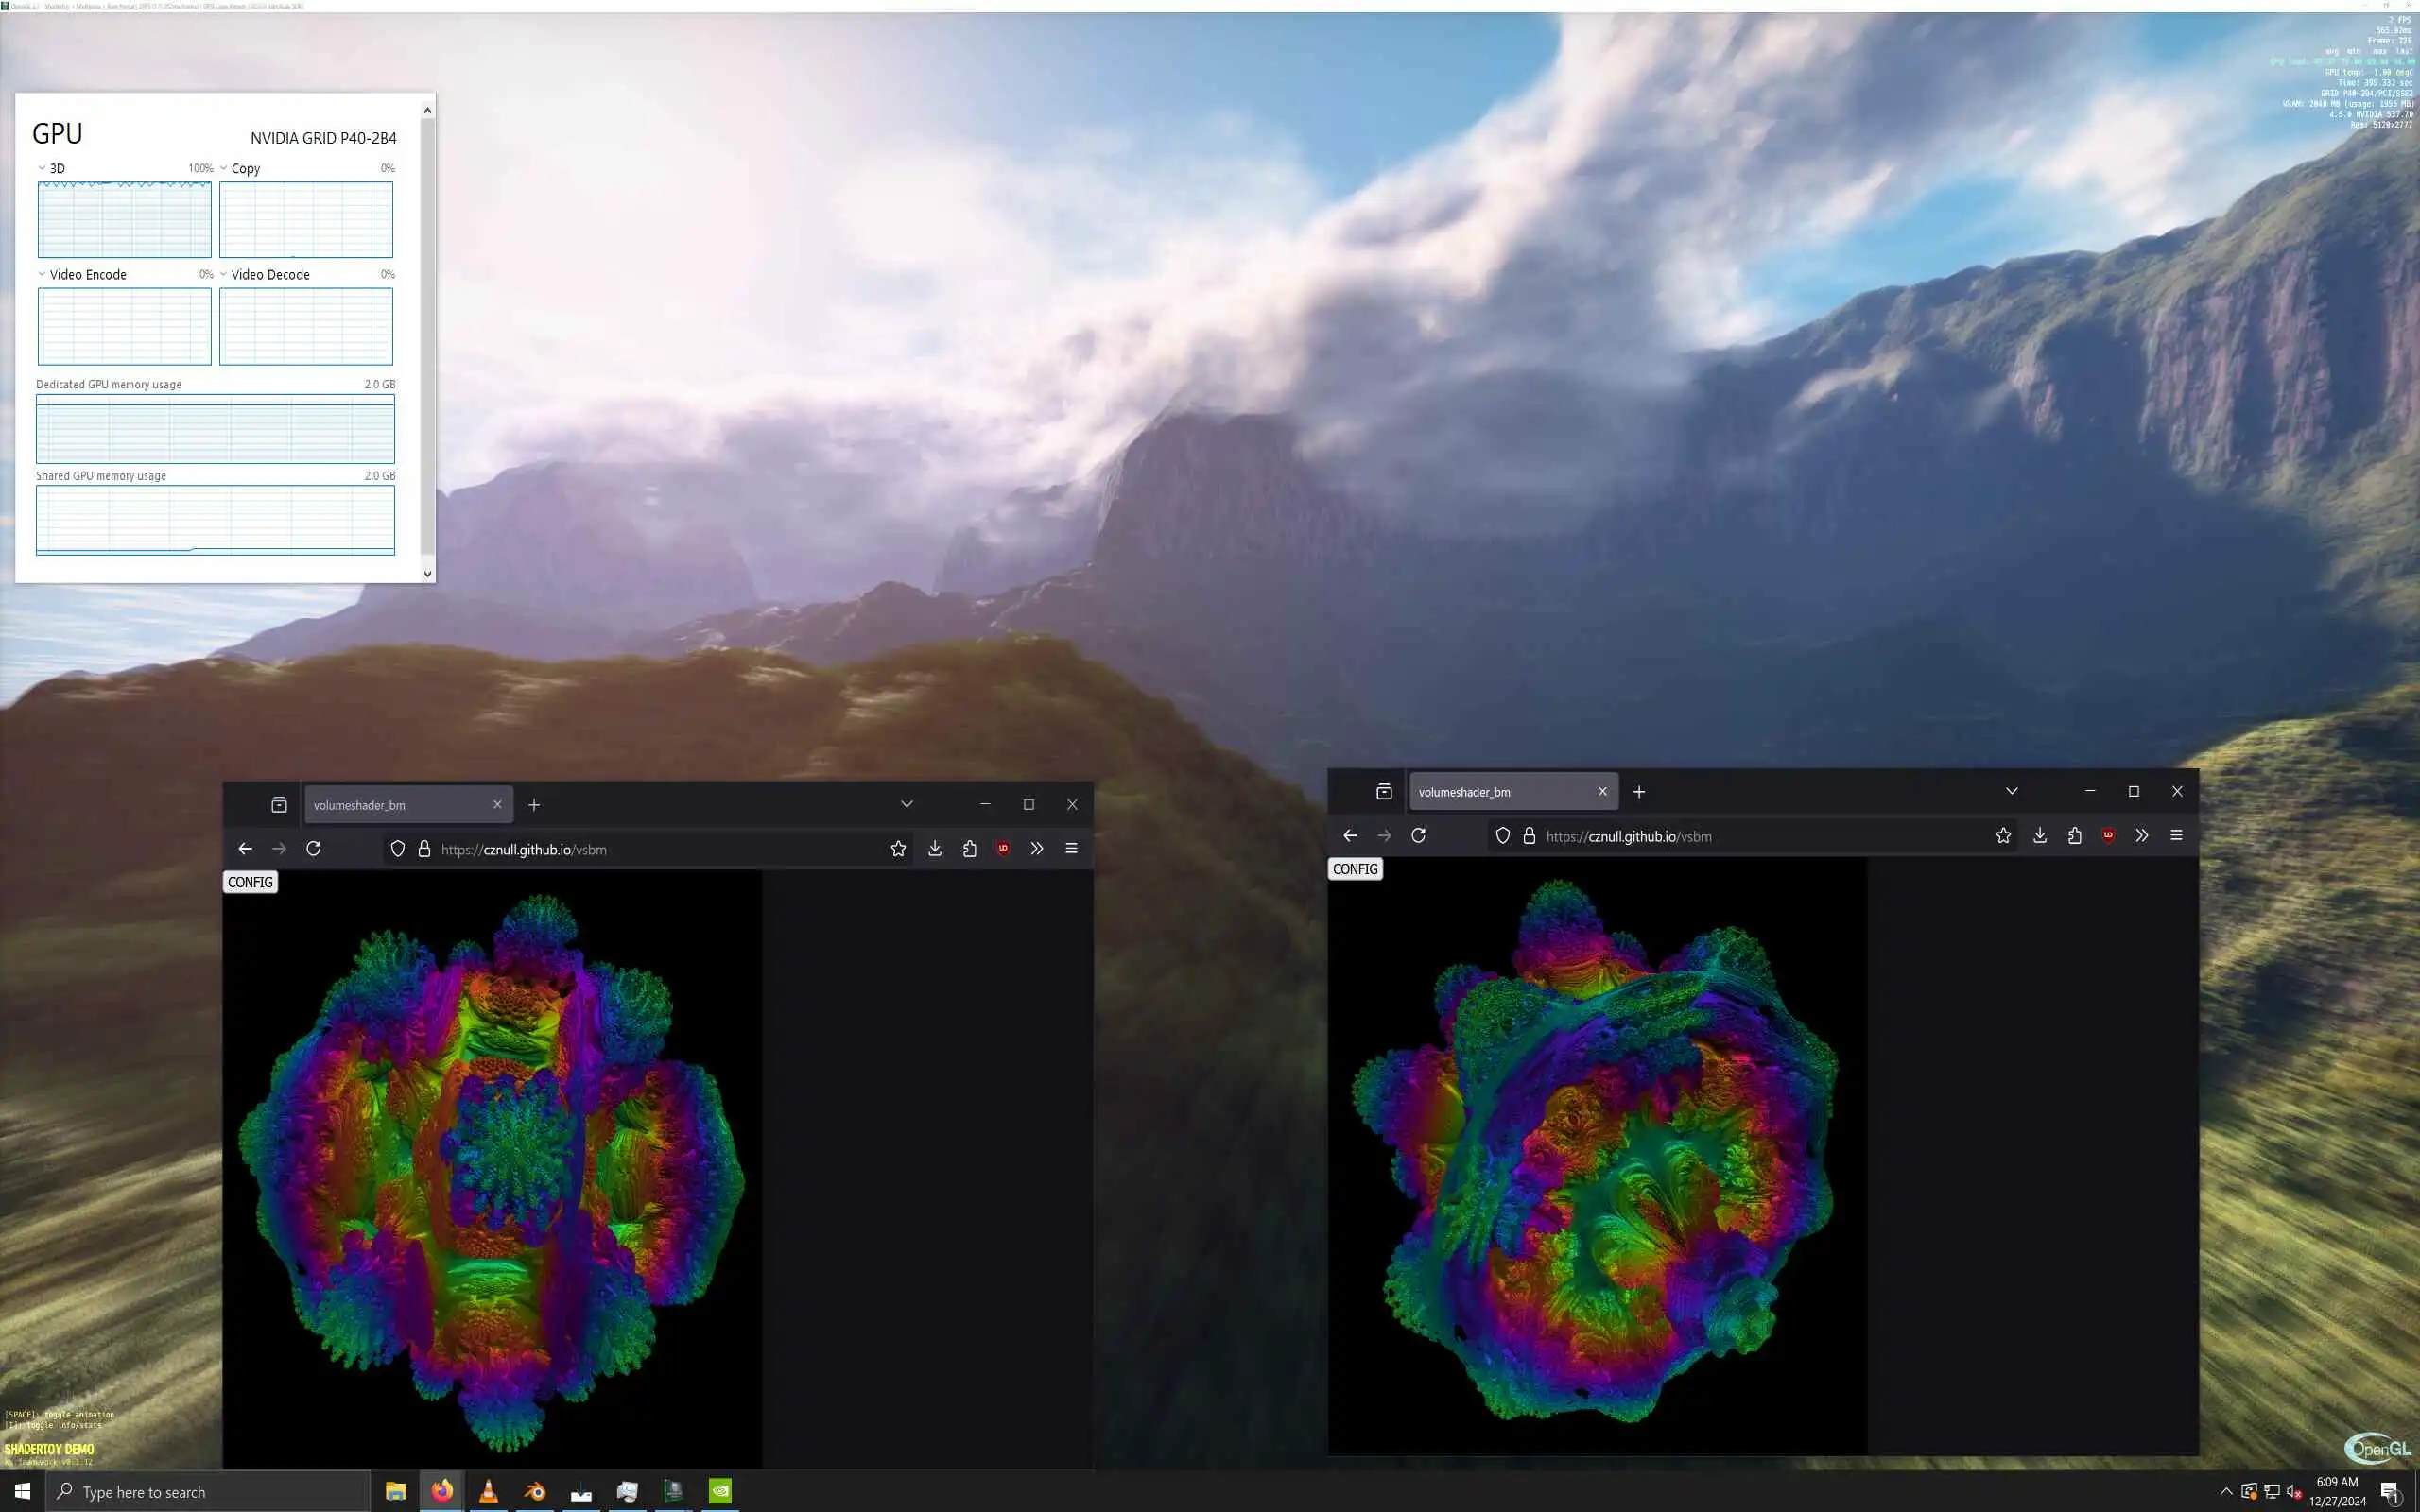
Task: Expand the Copy engine graph dropdown
Action: tap(224, 168)
